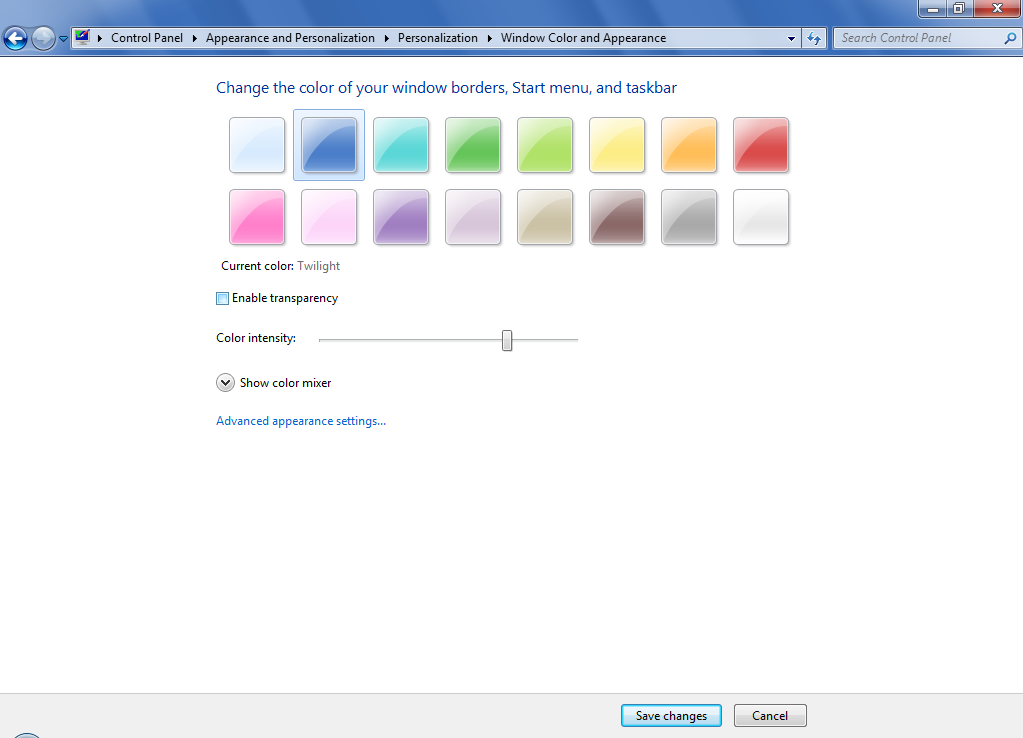Restore down the window
This screenshot has width=1023, height=738.
[959, 8]
